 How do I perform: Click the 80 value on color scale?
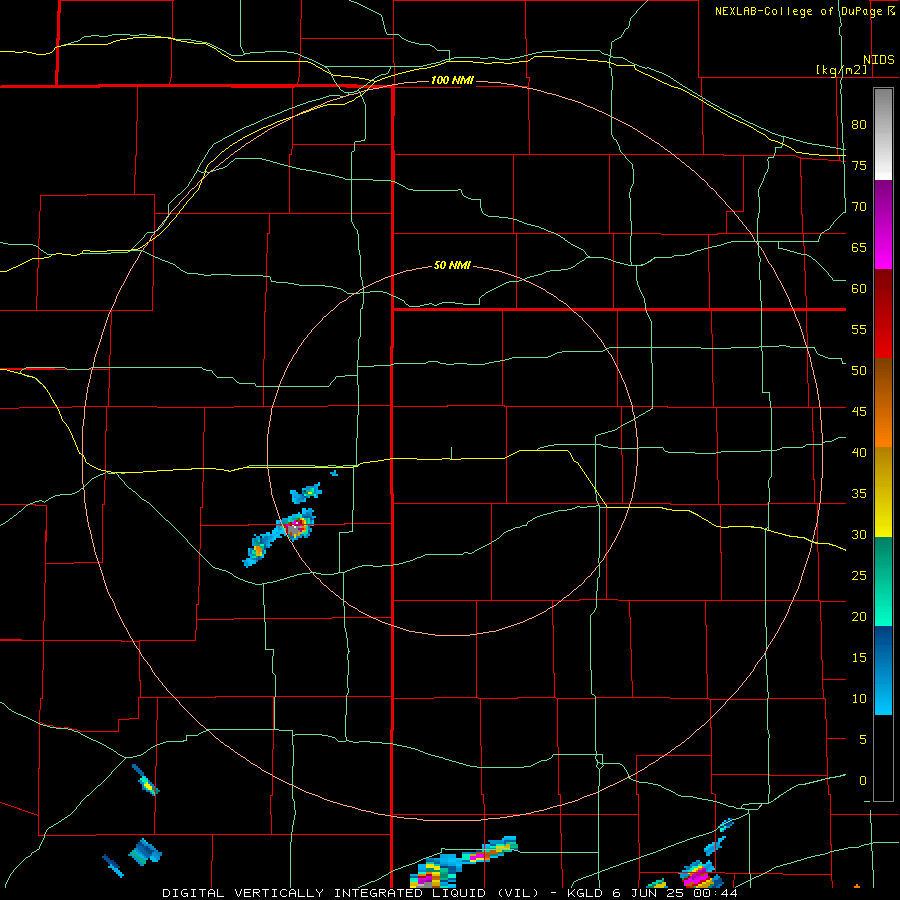(x=859, y=125)
